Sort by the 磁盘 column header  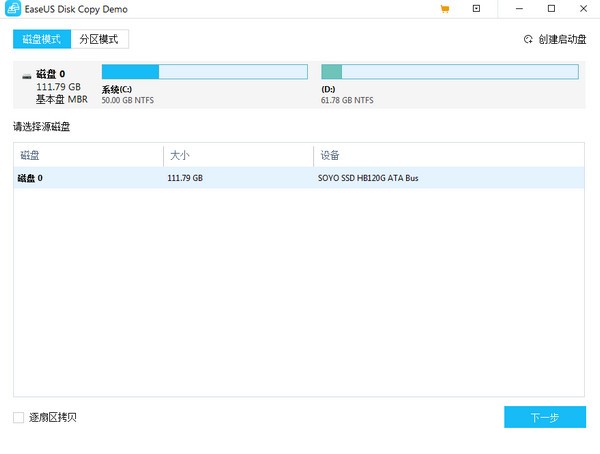[x=88, y=155]
